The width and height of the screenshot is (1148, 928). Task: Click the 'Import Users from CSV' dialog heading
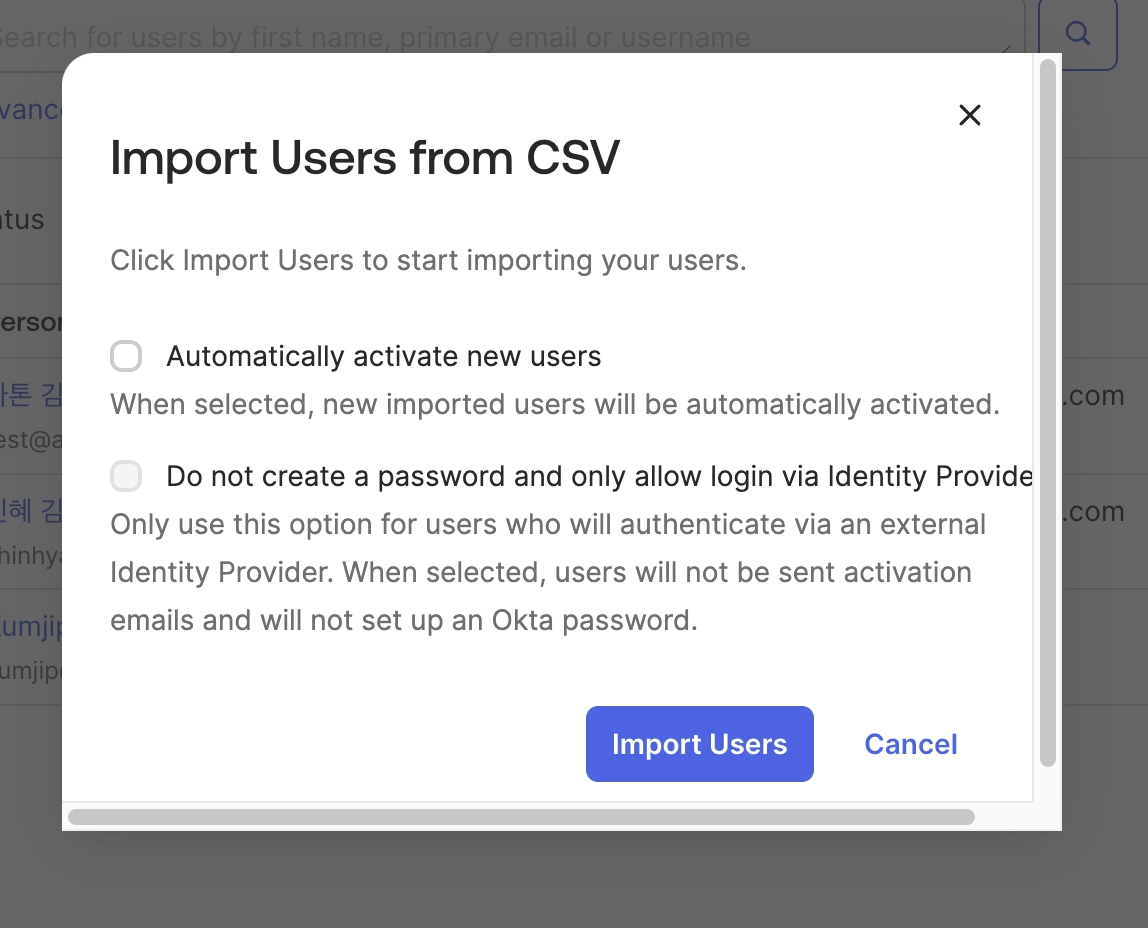(x=365, y=158)
